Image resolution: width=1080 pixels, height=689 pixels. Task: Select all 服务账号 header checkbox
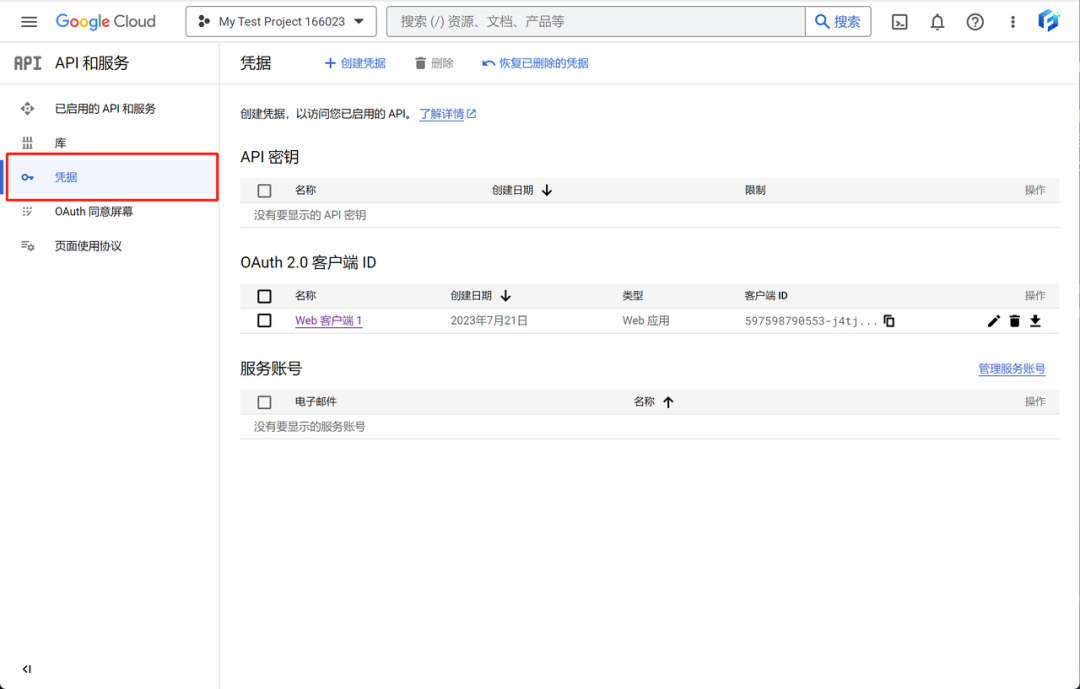point(264,402)
